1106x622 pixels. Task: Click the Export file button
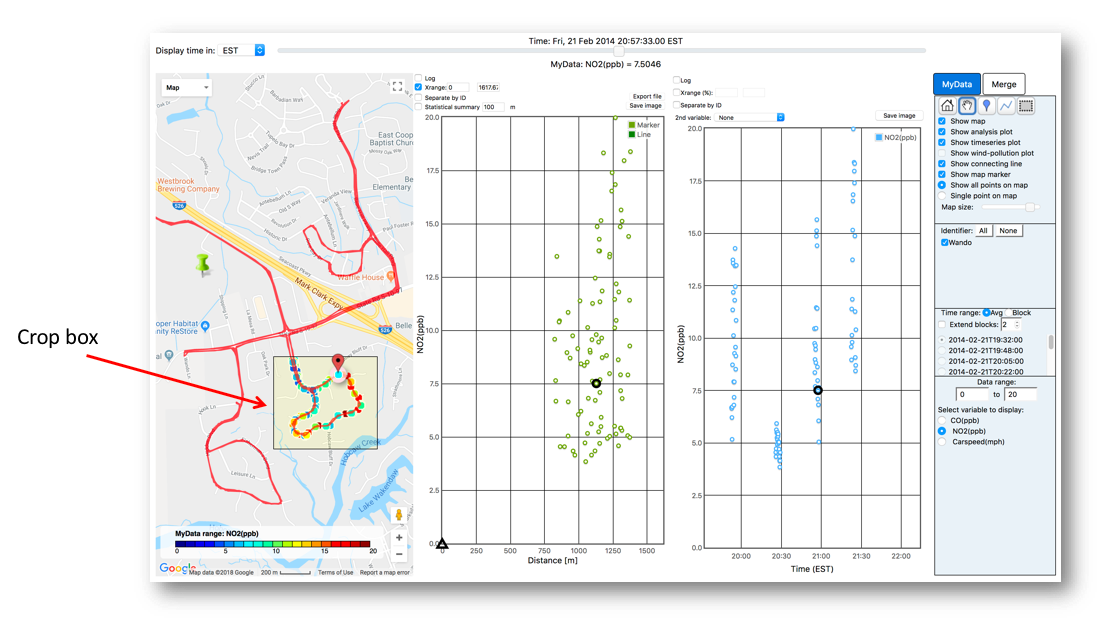[647, 96]
